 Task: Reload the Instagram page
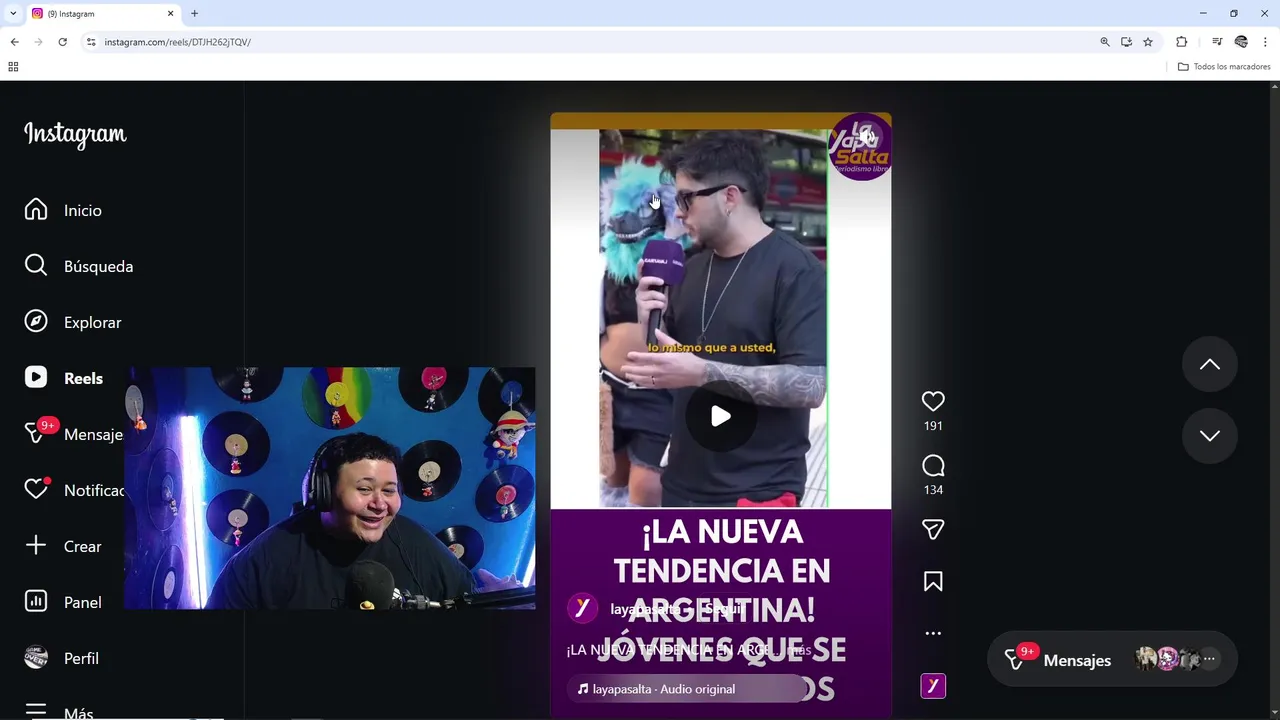click(62, 42)
